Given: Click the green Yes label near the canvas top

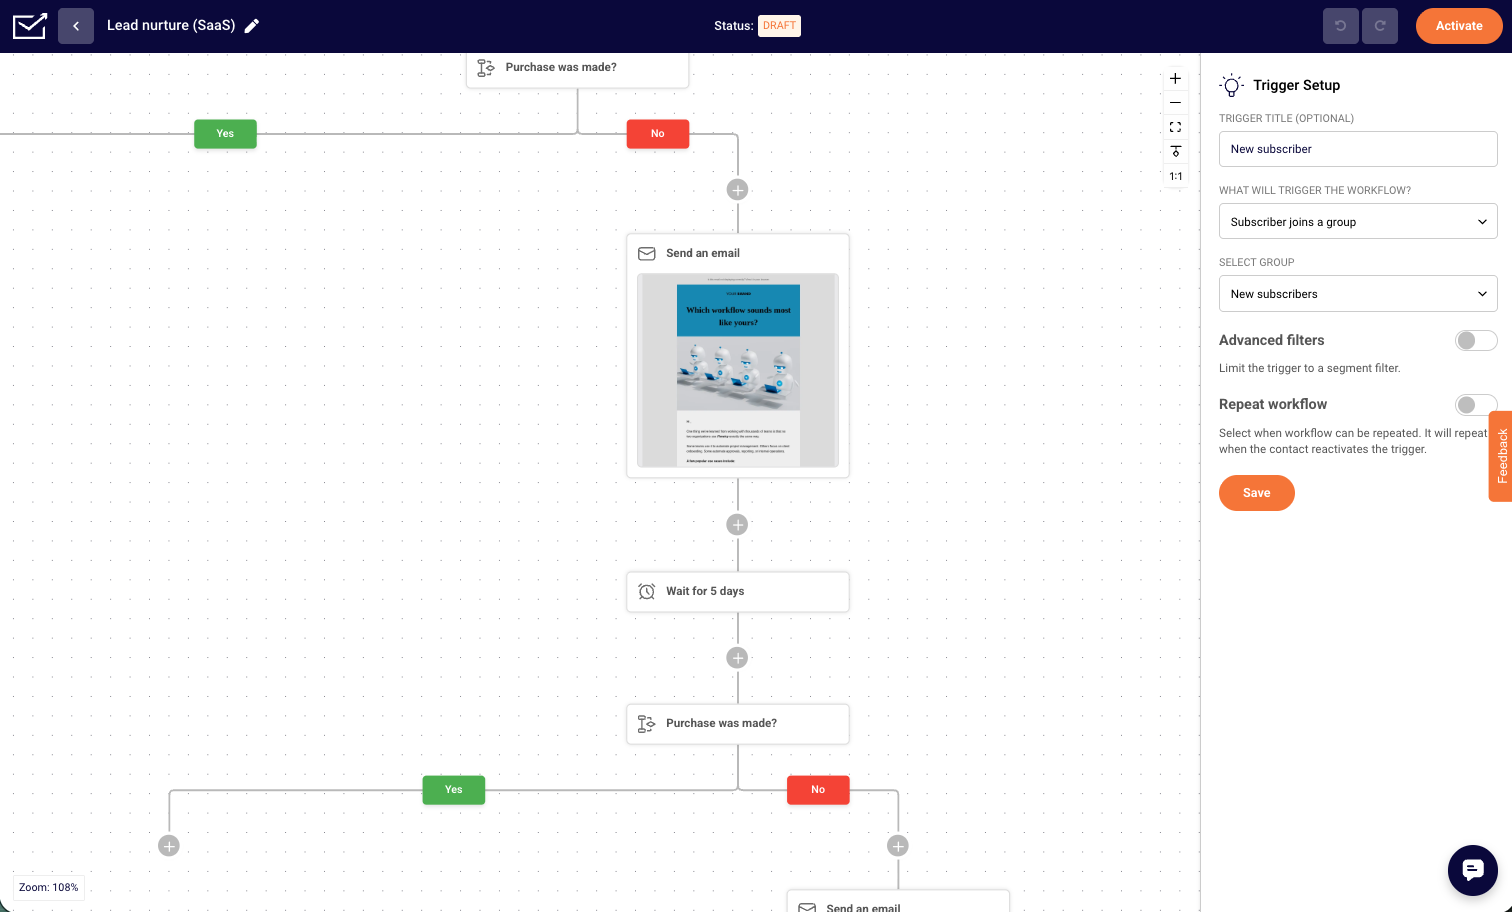Looking at the screenshot, I should pos(225,134).
